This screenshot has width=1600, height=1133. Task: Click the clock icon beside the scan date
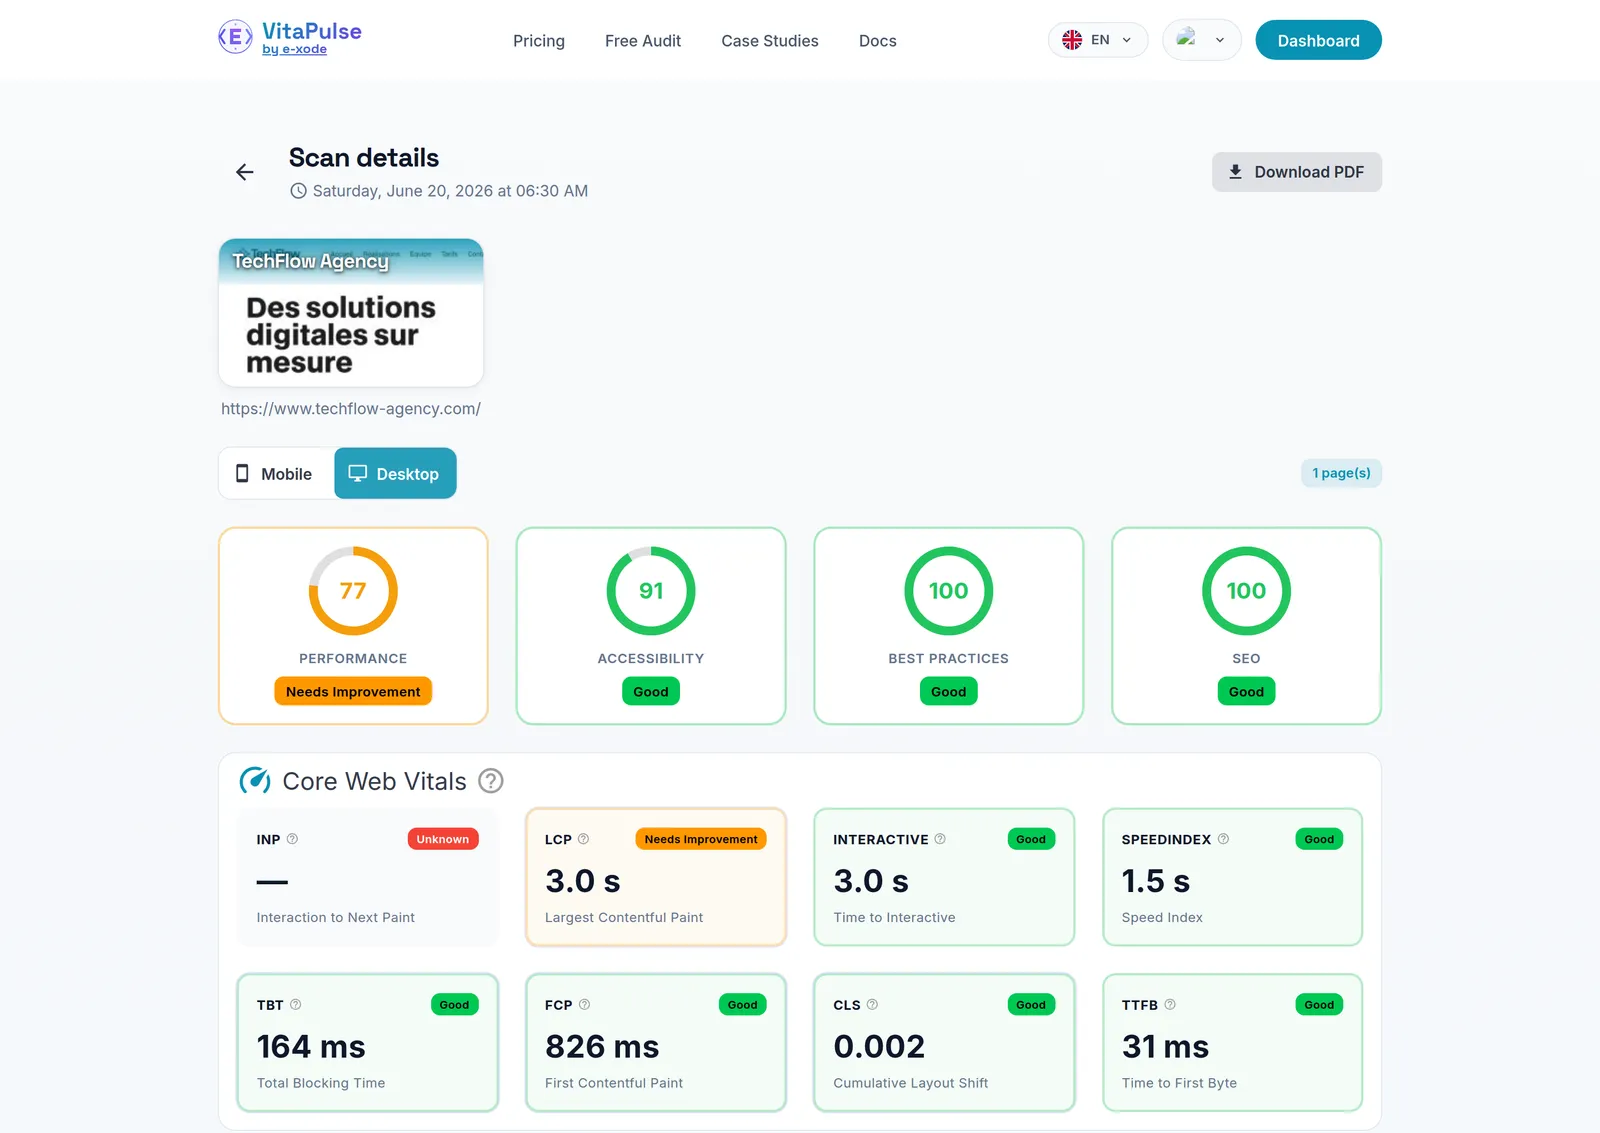(298, 191)
